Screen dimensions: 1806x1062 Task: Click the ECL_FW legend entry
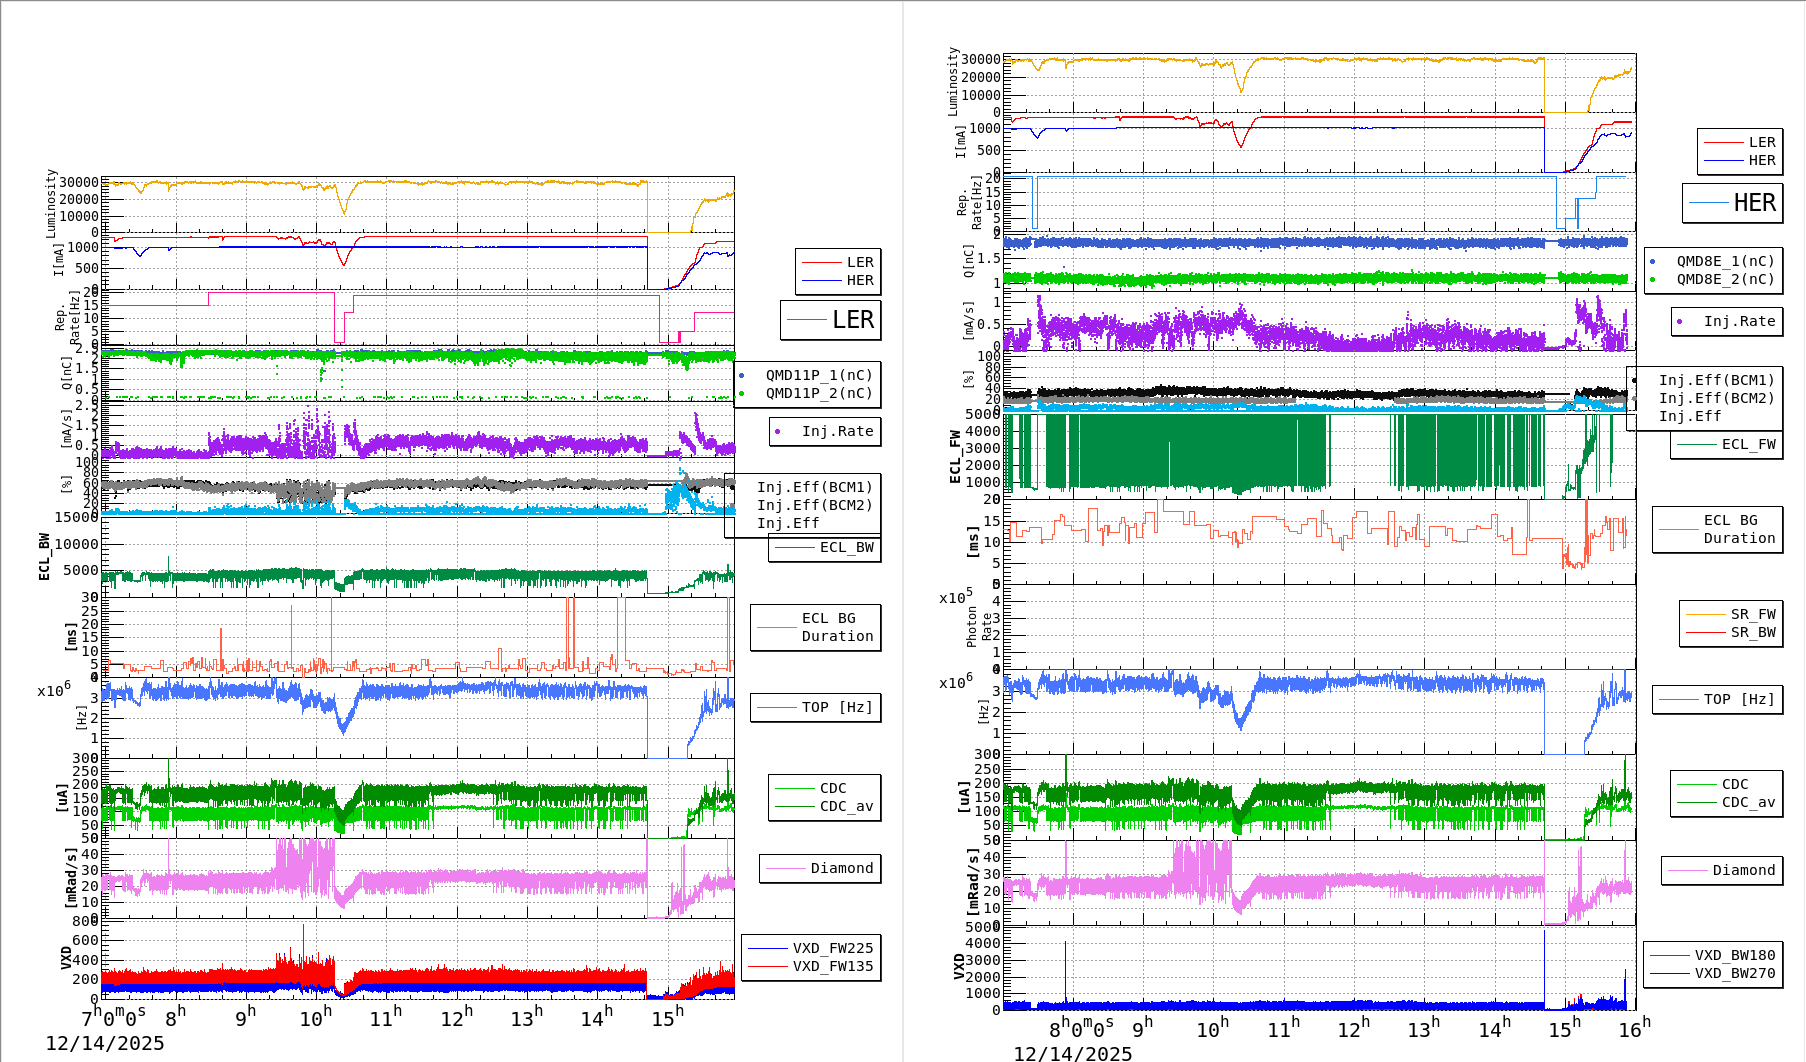[1748, 445]
